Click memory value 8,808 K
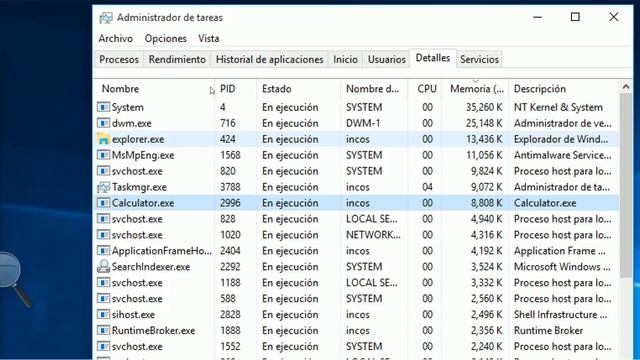Viewport: 640px width, 360px height. click(486, 203)
